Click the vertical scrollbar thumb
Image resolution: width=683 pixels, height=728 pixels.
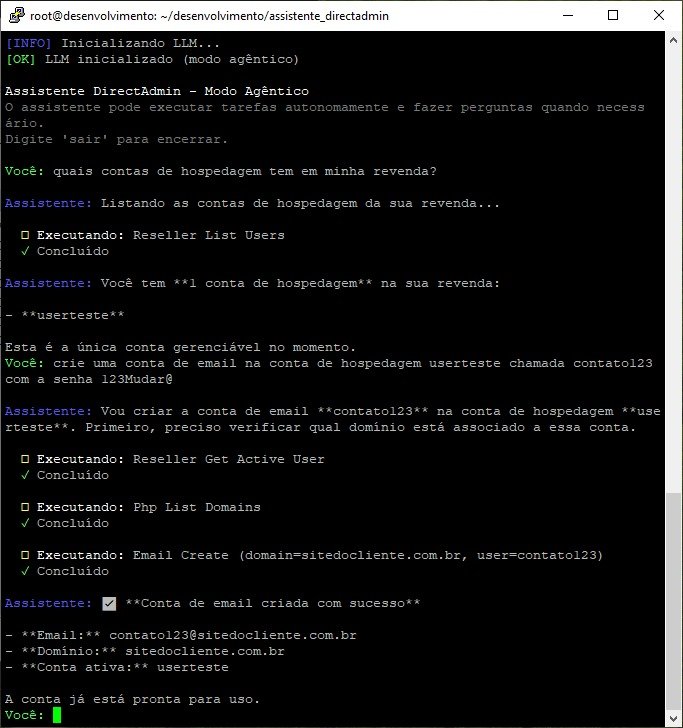[674, 603]
